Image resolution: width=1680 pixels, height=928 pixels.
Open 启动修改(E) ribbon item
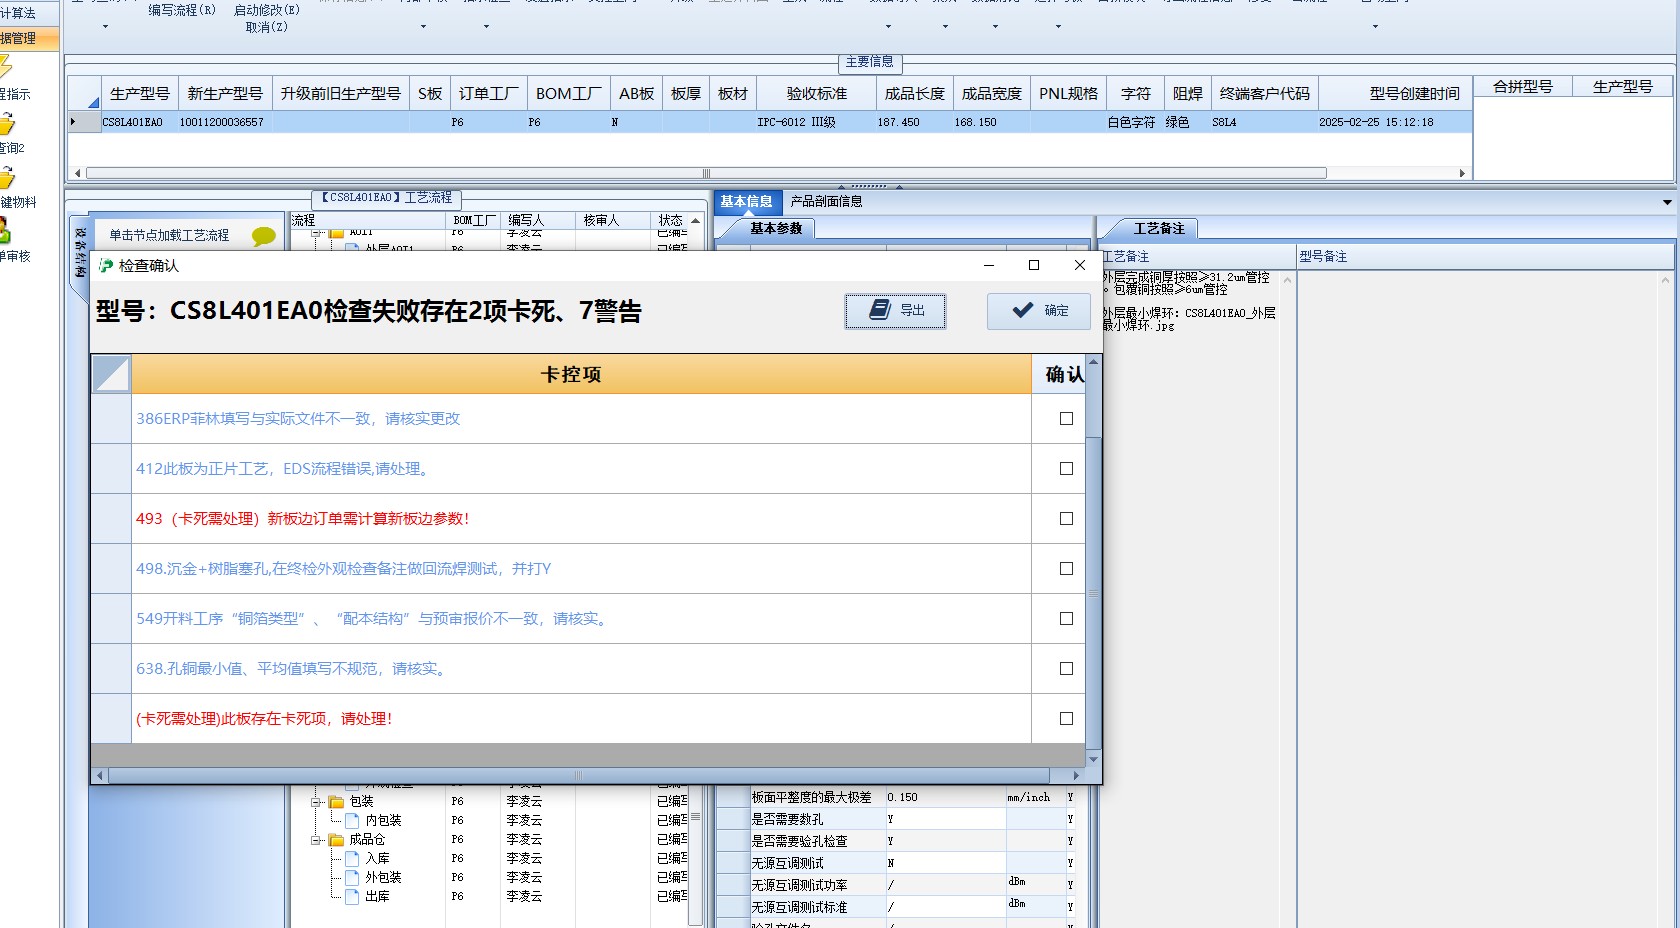[267, 10]
